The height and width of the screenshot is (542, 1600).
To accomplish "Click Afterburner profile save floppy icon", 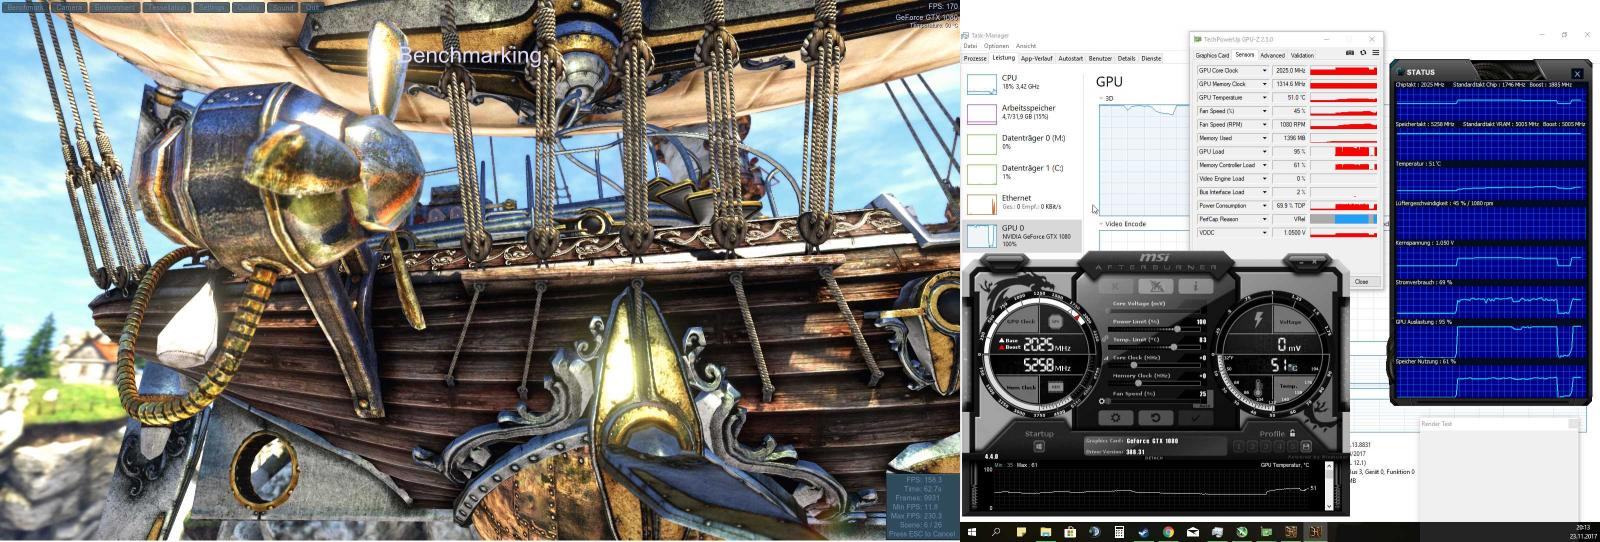I will 1306,446.
